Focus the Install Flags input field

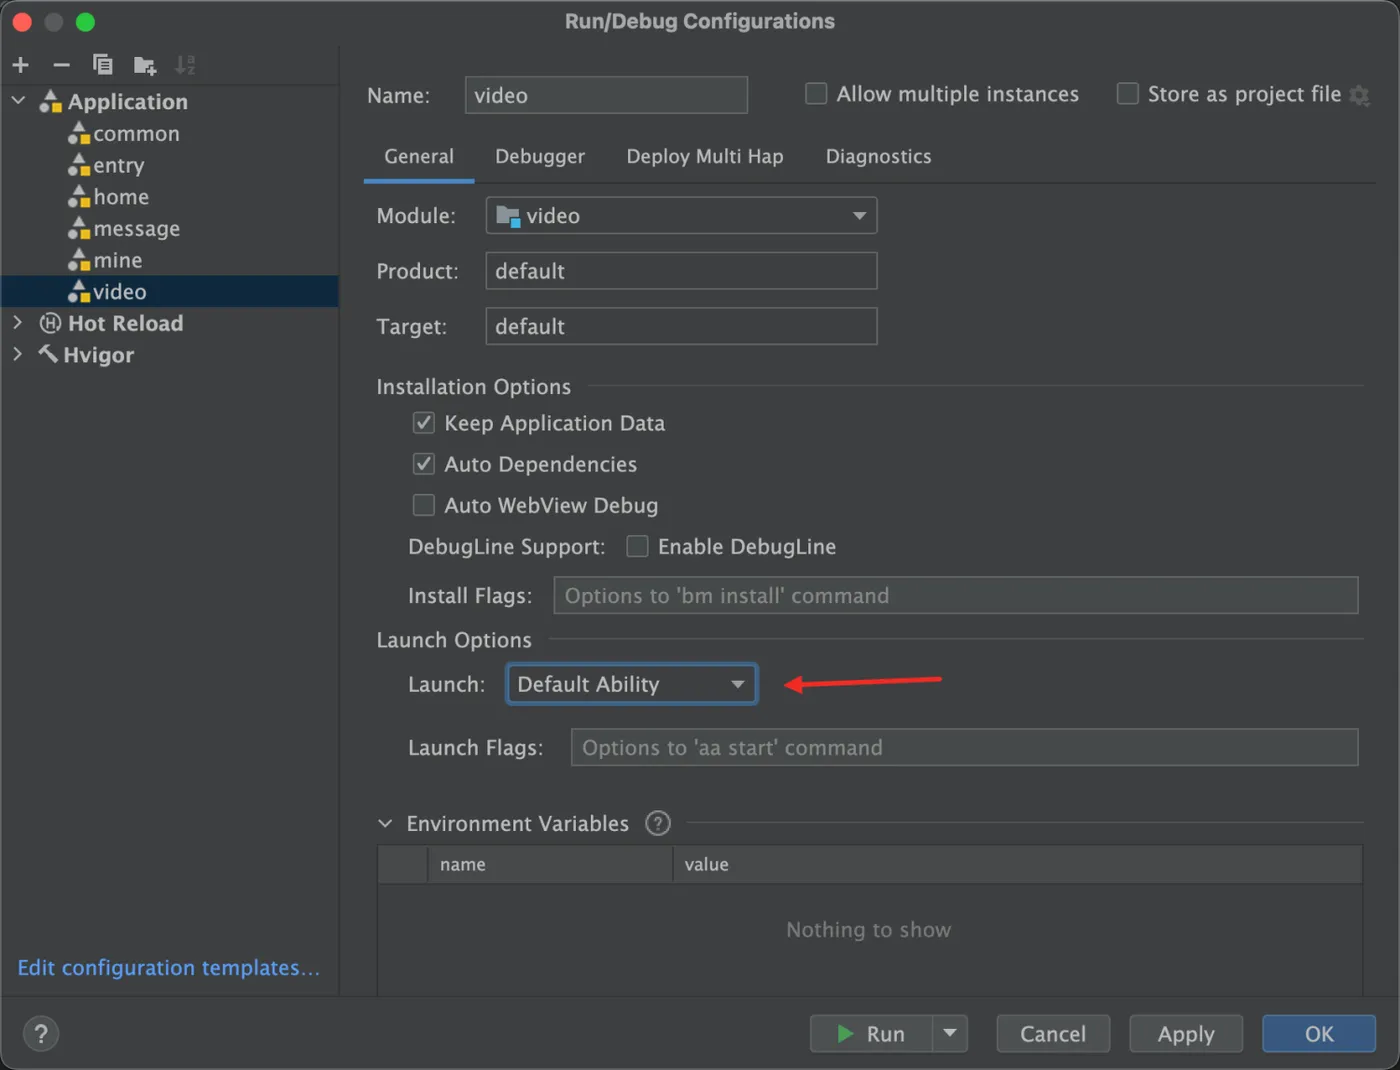click(x=956, y=595)
